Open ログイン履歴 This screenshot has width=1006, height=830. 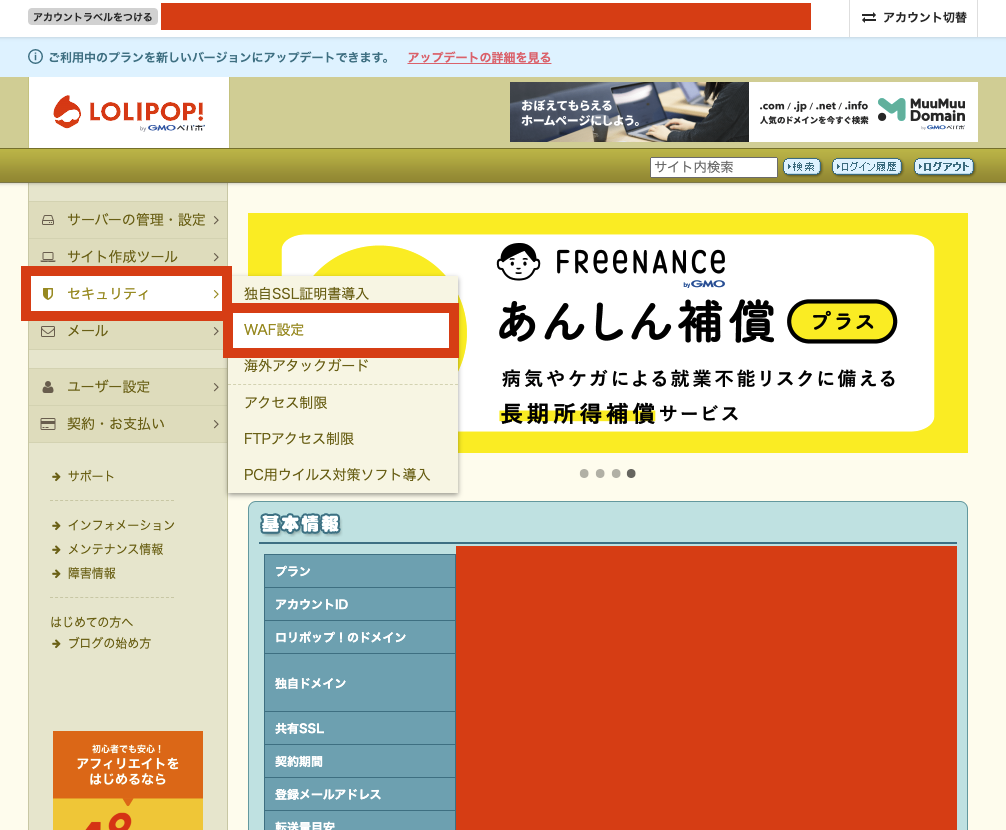[x=867, y=167]
